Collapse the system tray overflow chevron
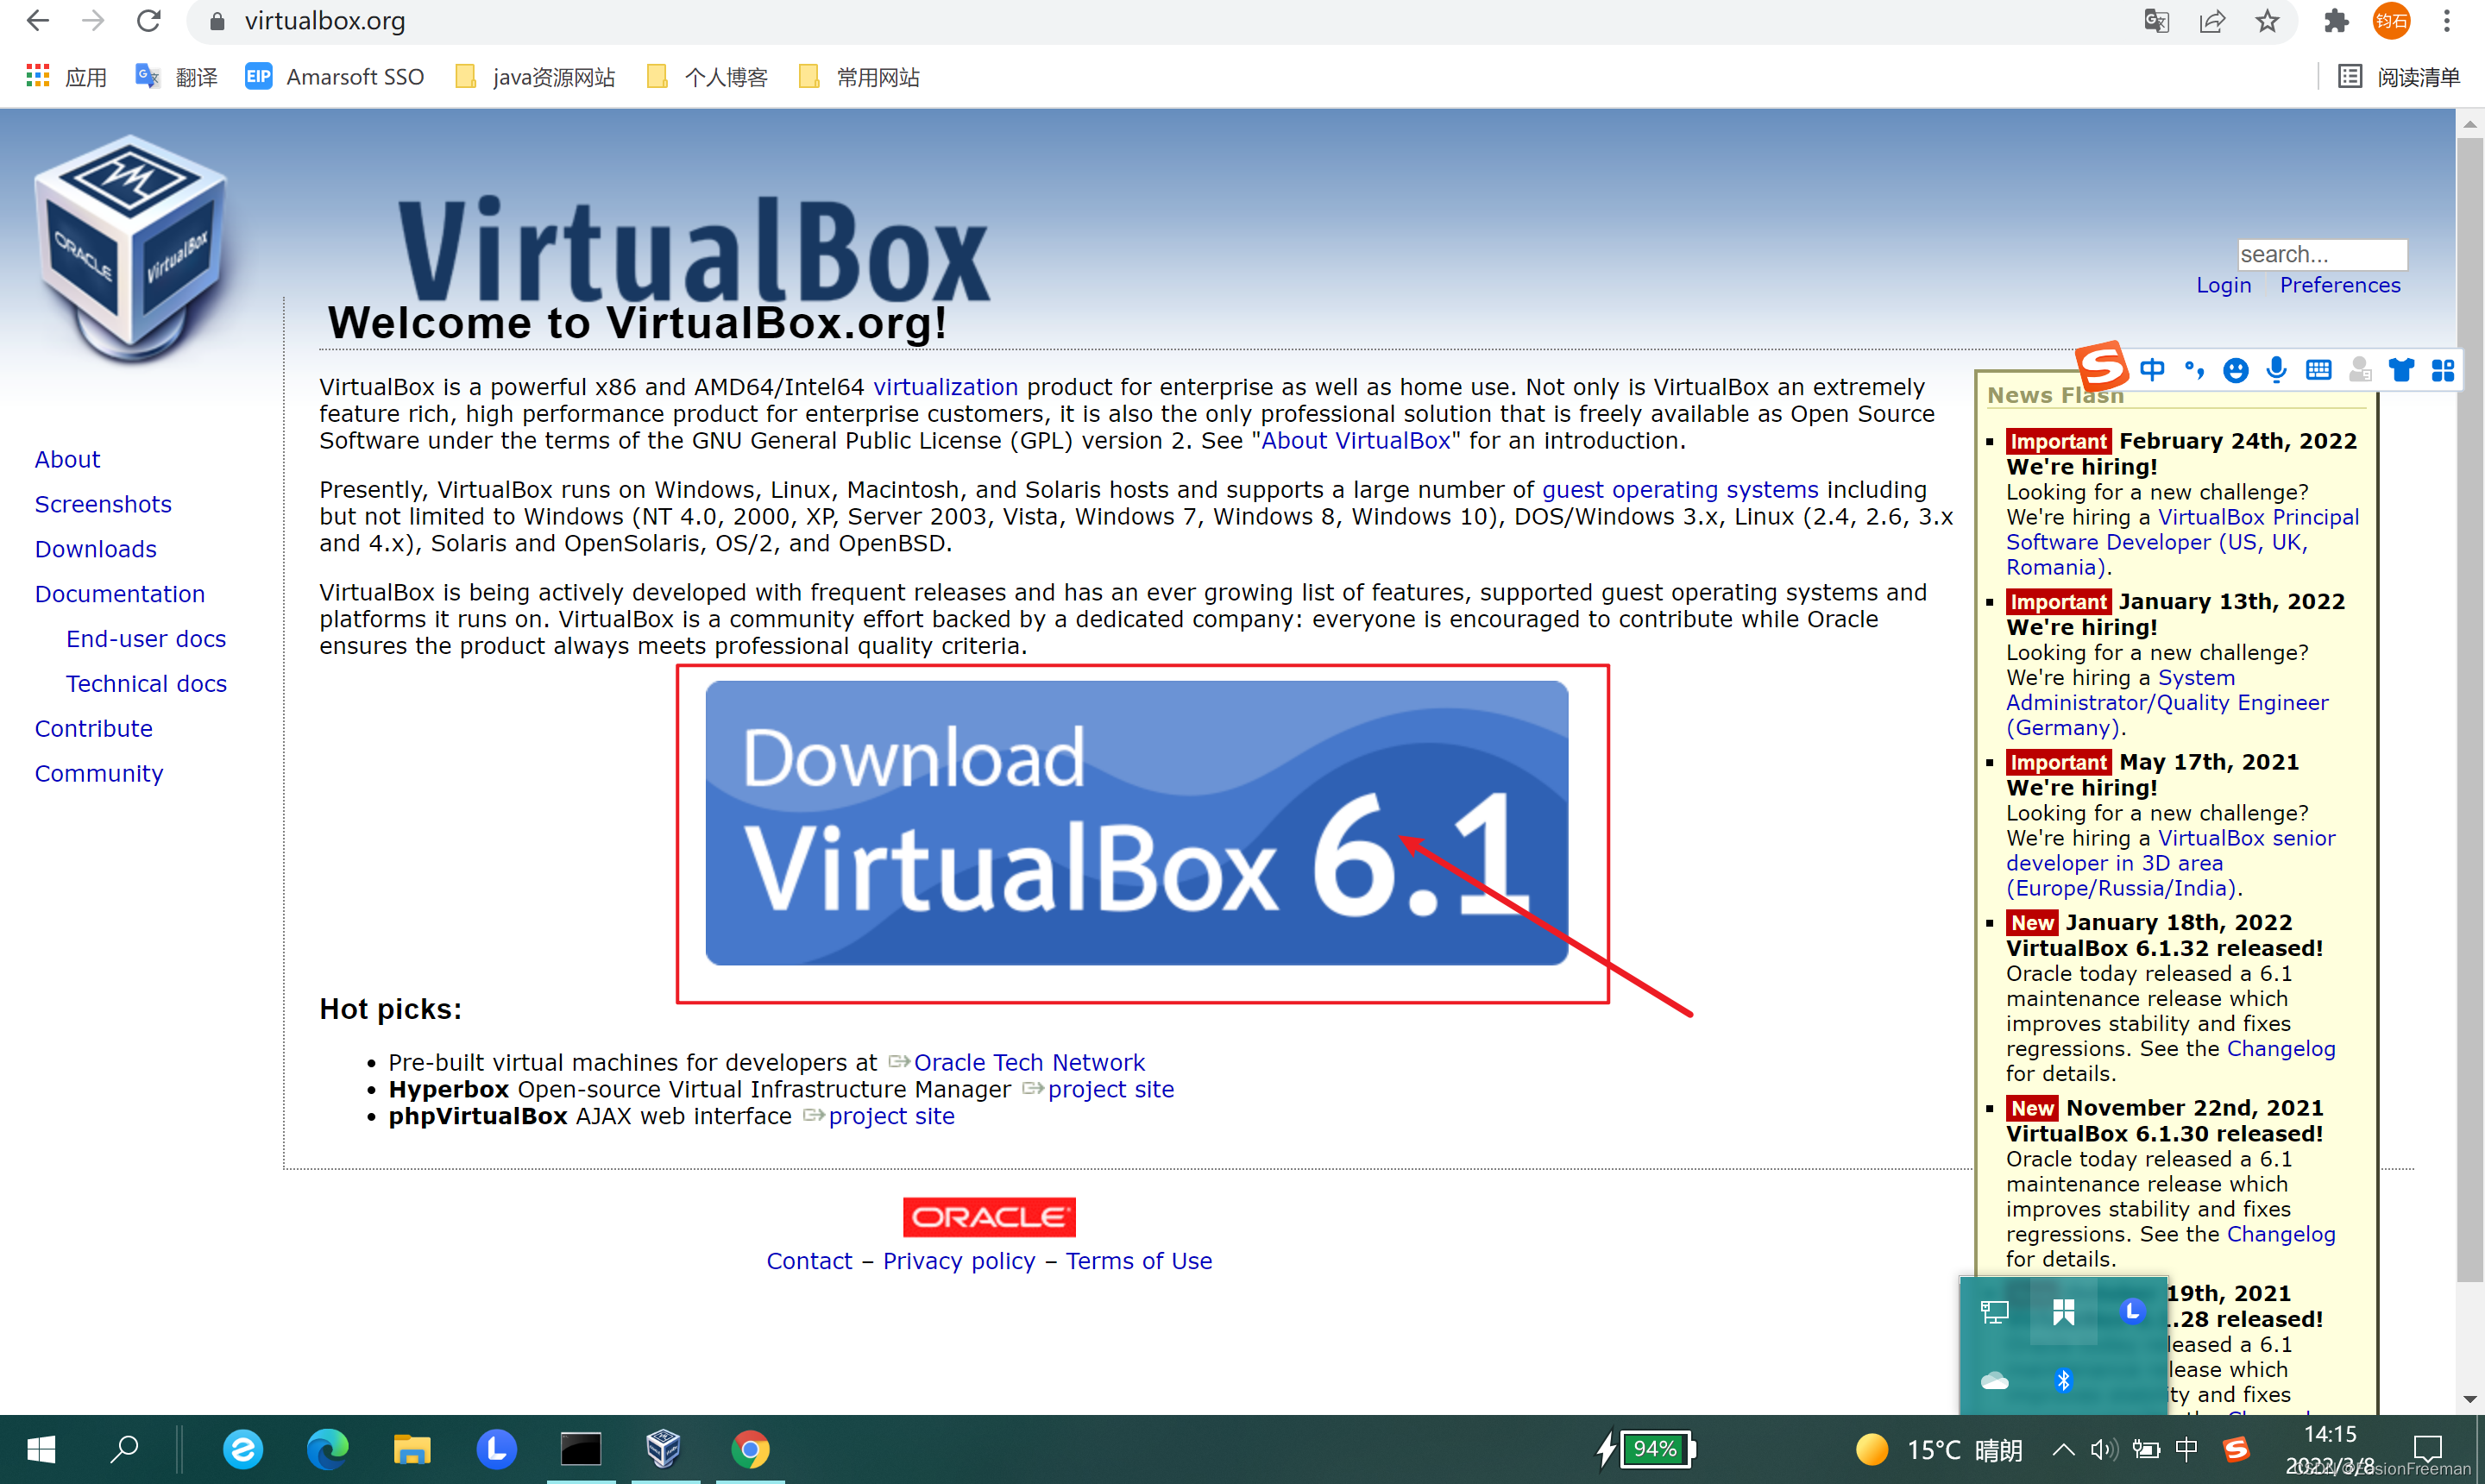This screenshot has width=2485, height=1484. point(2063,1450)
